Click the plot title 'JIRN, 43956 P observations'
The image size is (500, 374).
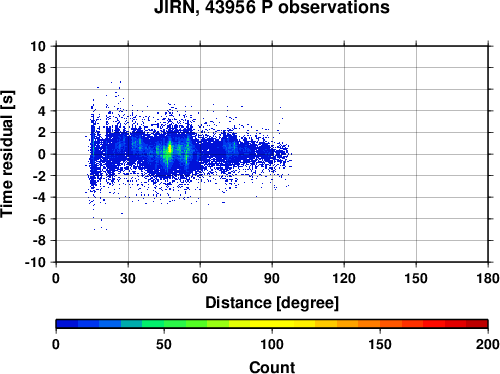[x=272, y=7]
